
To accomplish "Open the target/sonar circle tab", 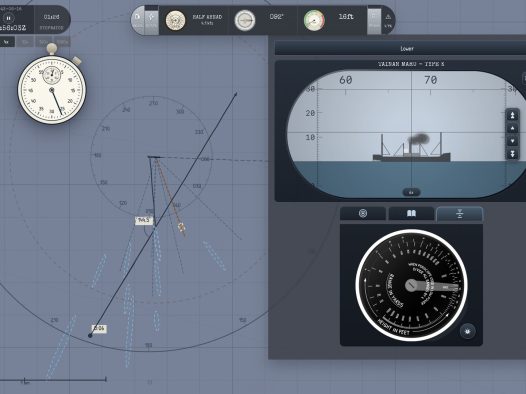I will click(363, 214).
